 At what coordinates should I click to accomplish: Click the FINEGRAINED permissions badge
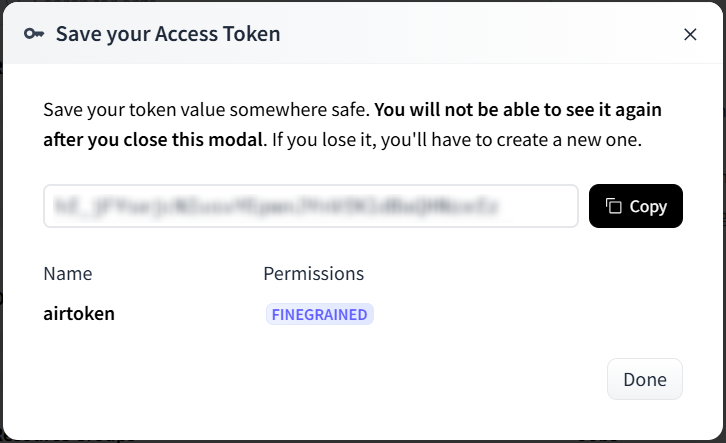point(319,314)
